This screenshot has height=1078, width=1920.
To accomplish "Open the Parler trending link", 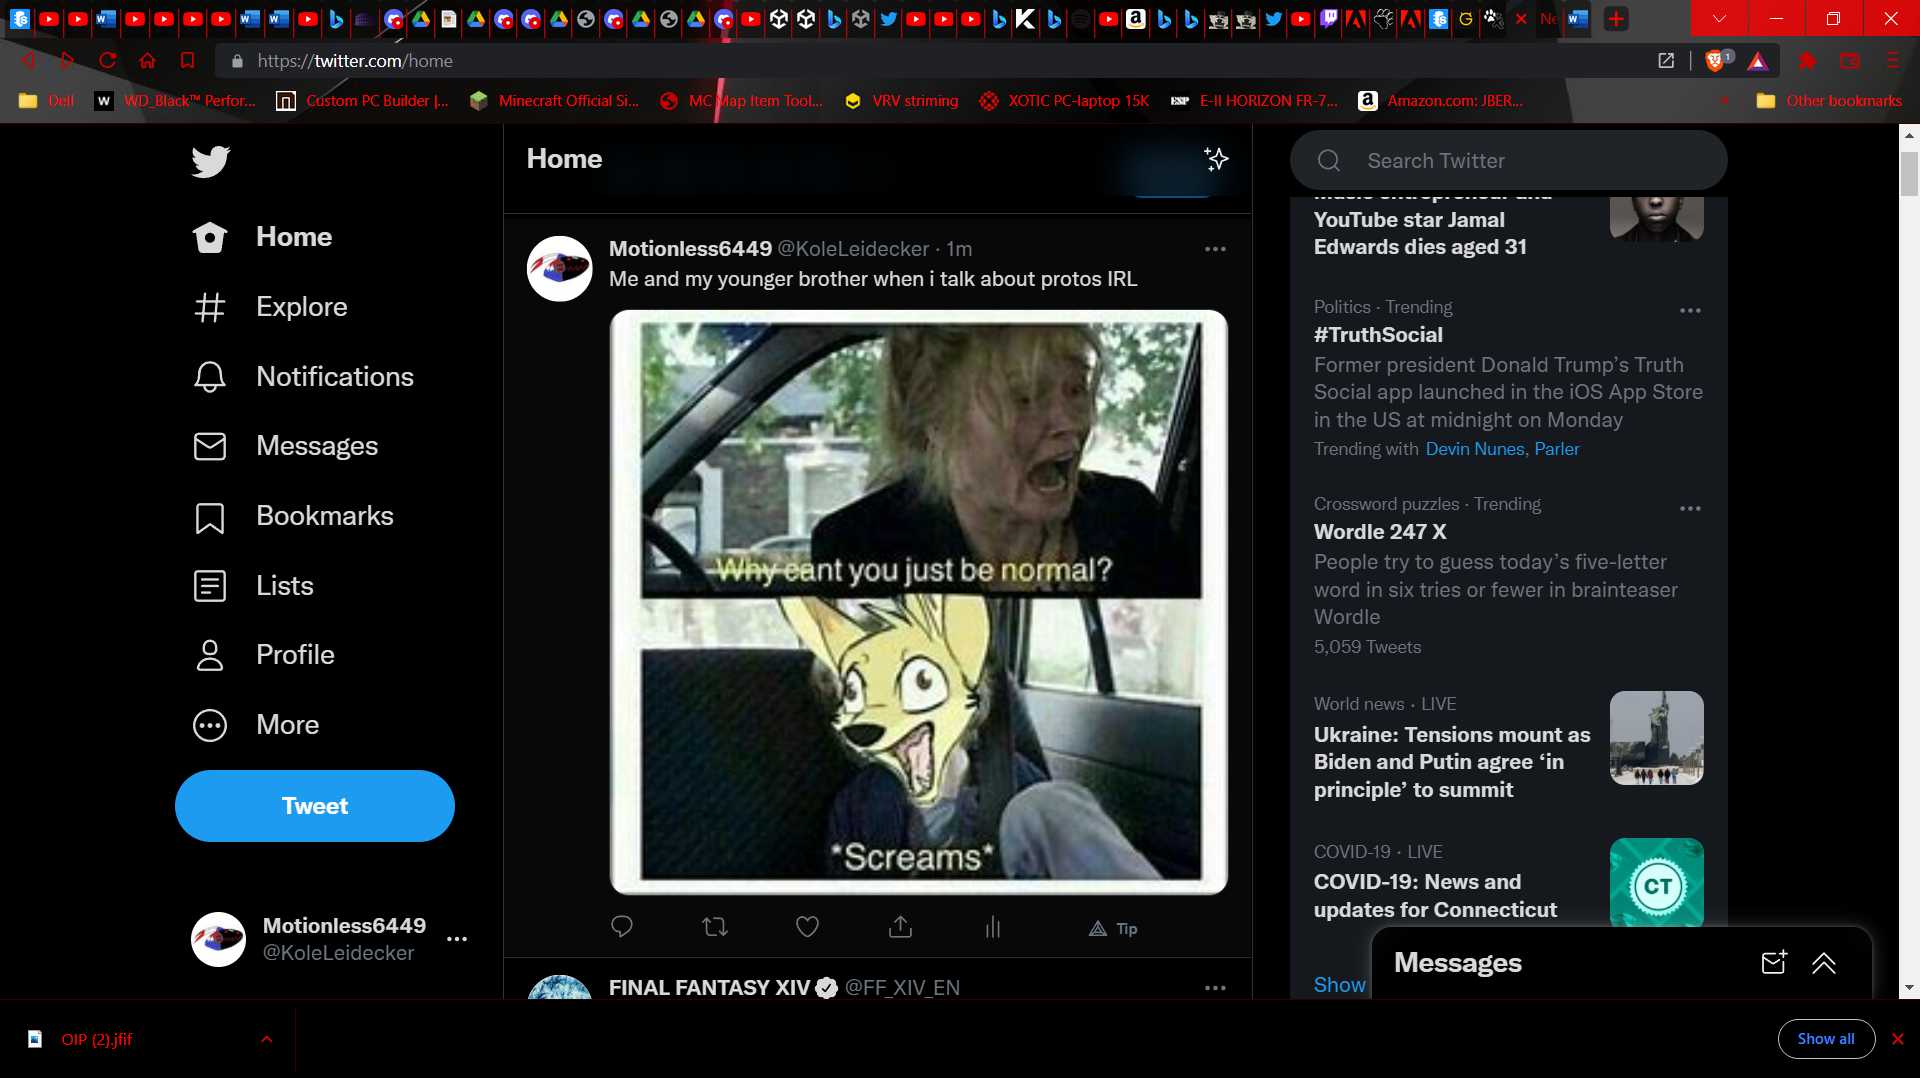I will (x=1557, y=449).
